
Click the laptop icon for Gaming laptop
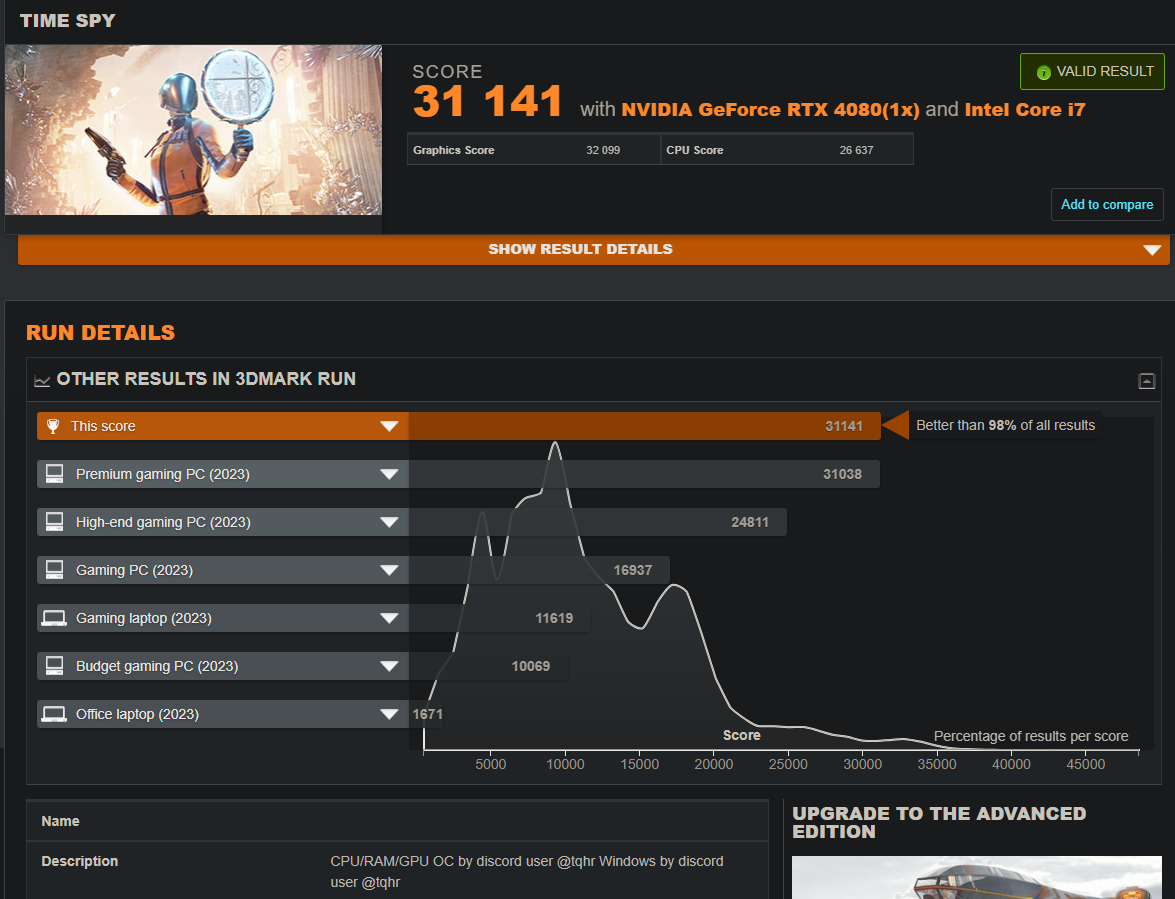click(x=54, y=618)
